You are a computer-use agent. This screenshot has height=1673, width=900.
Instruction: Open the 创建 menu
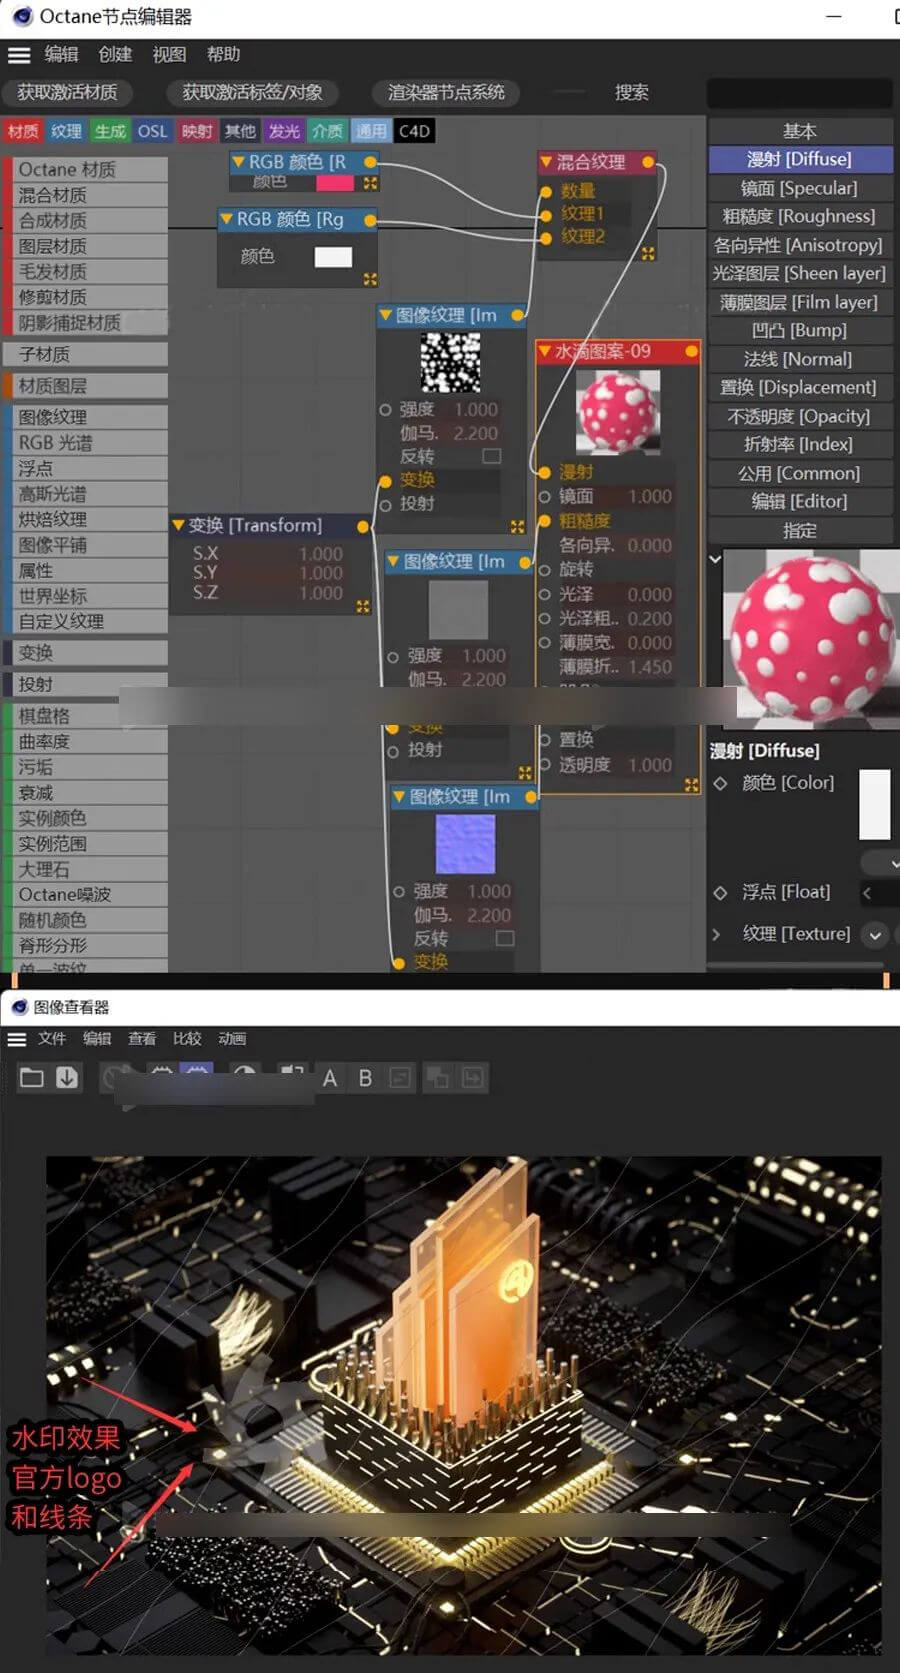point(115,55)
